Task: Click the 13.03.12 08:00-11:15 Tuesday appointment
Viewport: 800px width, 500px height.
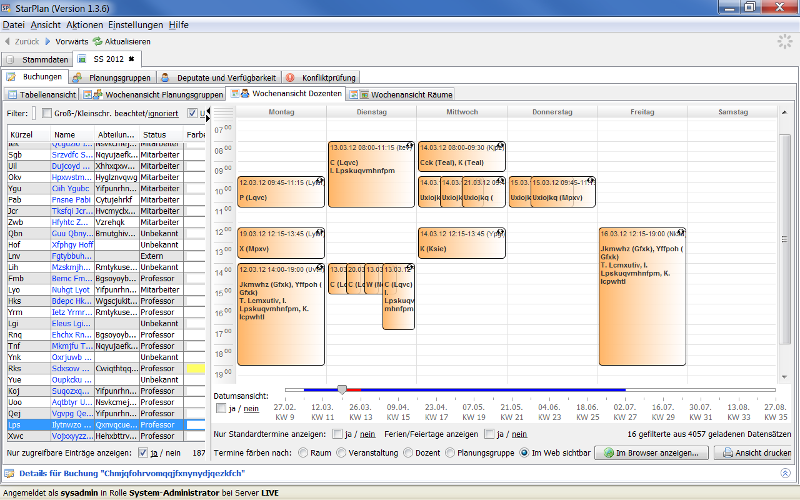Action: pos(371,174)
